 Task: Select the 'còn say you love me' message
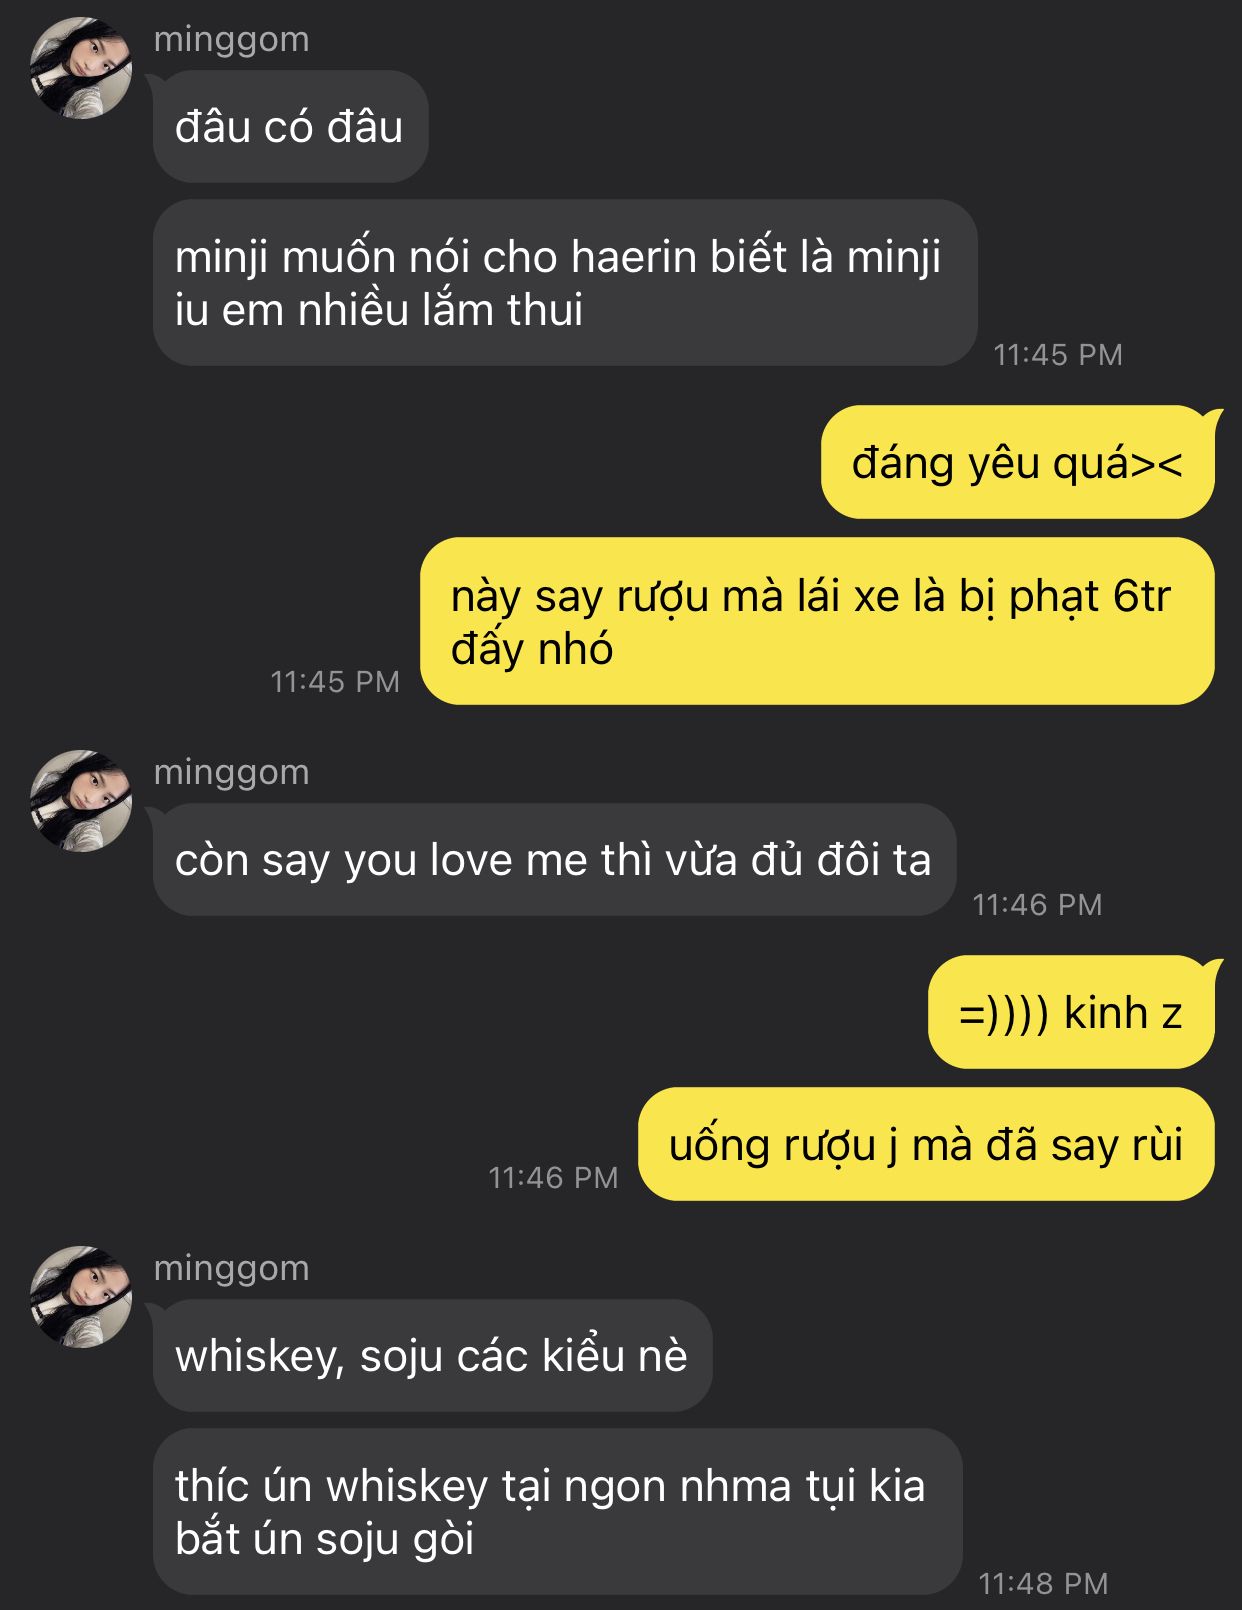554,860
